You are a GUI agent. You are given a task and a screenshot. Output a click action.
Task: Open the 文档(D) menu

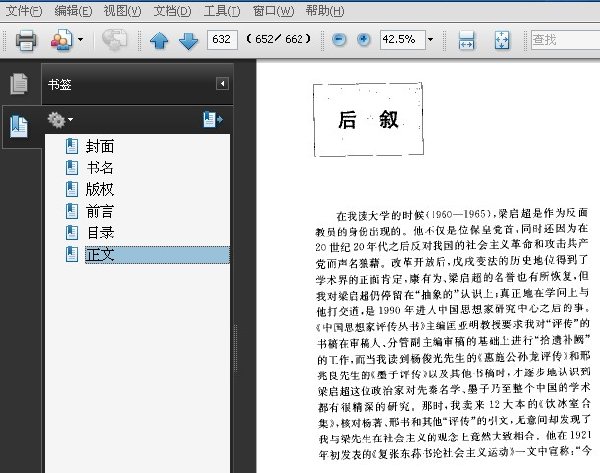point(172,11)
